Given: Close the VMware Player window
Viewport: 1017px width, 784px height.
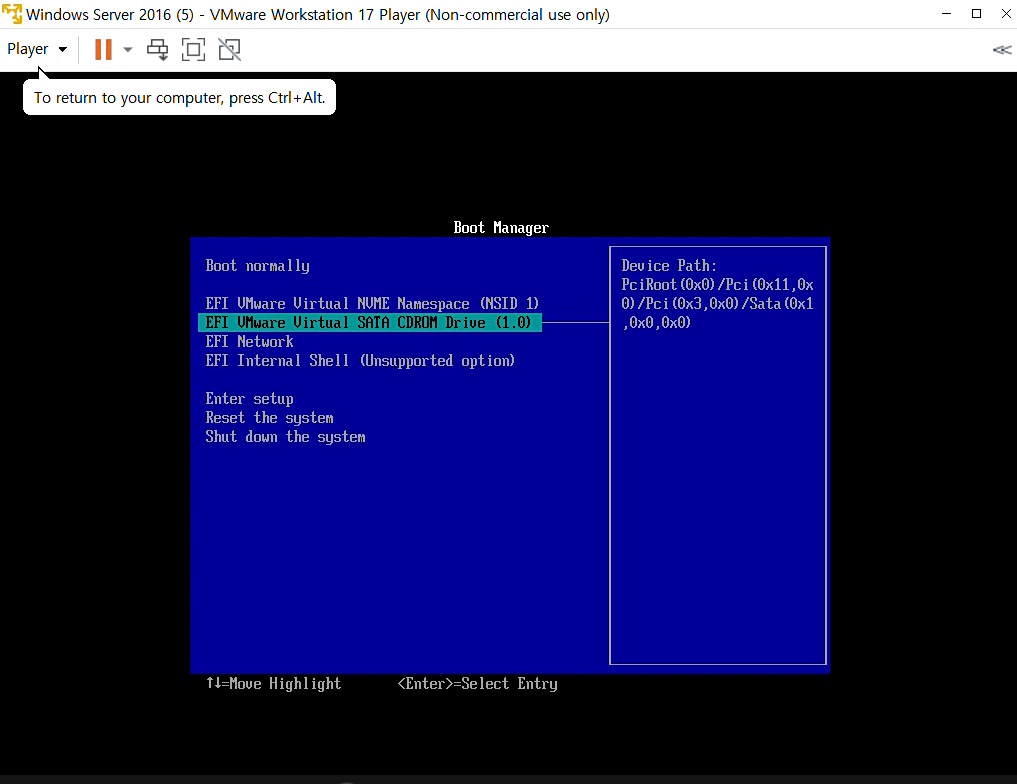Looking at the screenshot, I should click(1006, 14).
